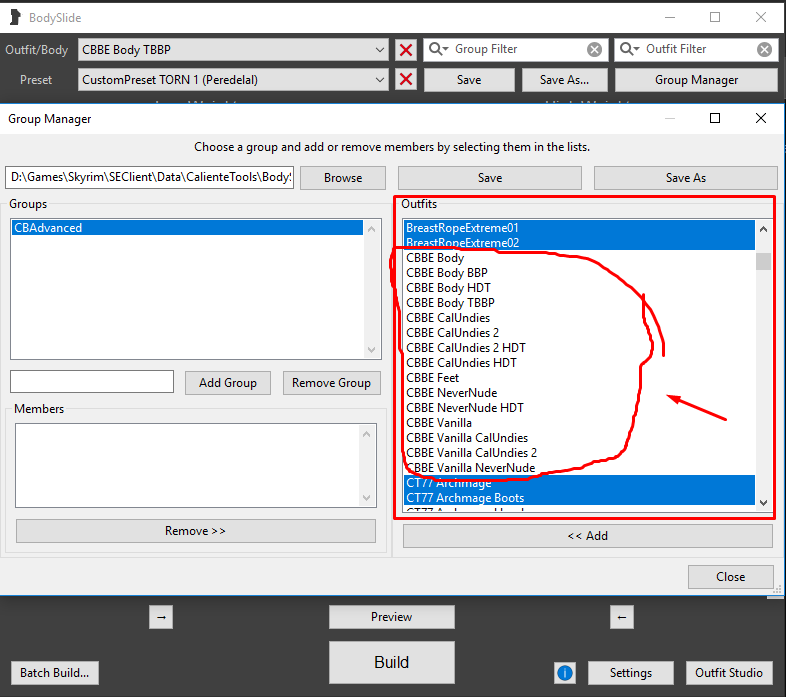Screen dimensions: 786x697
Task: Clear the Group Filter search field
Action: click(x=594, y=50)
